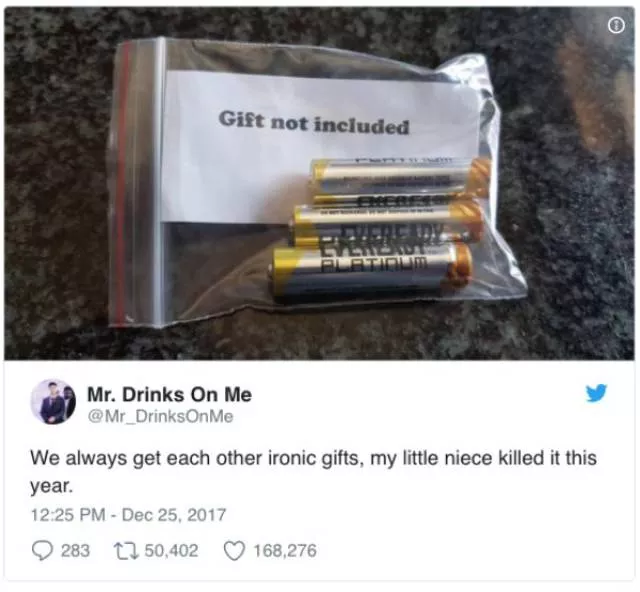The width and height of the screenshot is (640, 592).
Task: Open the 12:25 PM - Dec 25, 2017 timestamp
Action: coord(128,514)
